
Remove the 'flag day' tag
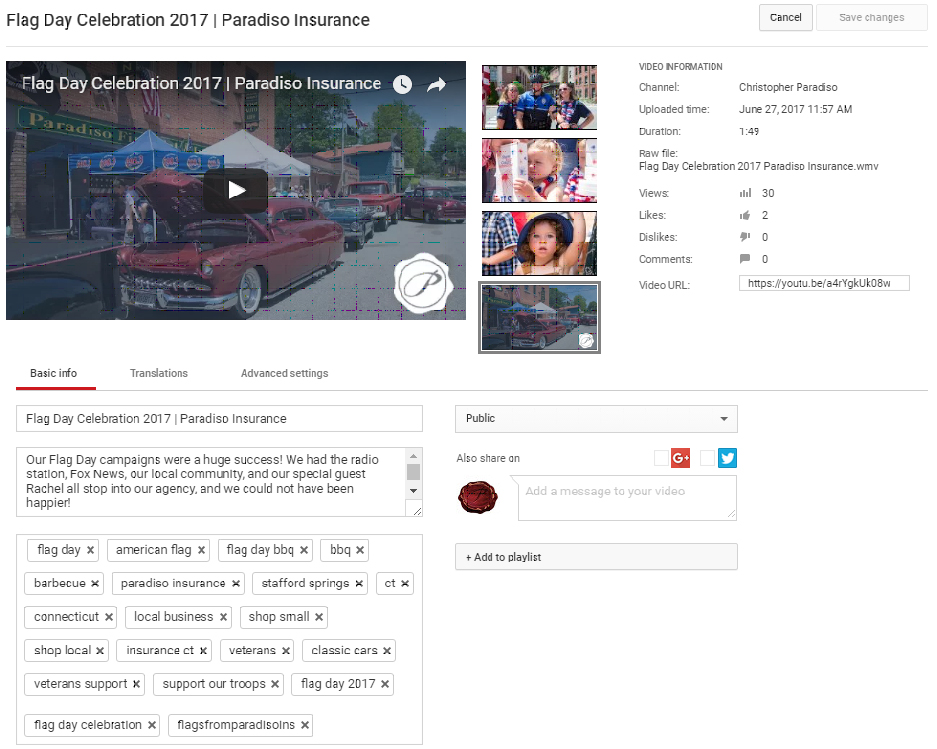[x=90, y=550]
